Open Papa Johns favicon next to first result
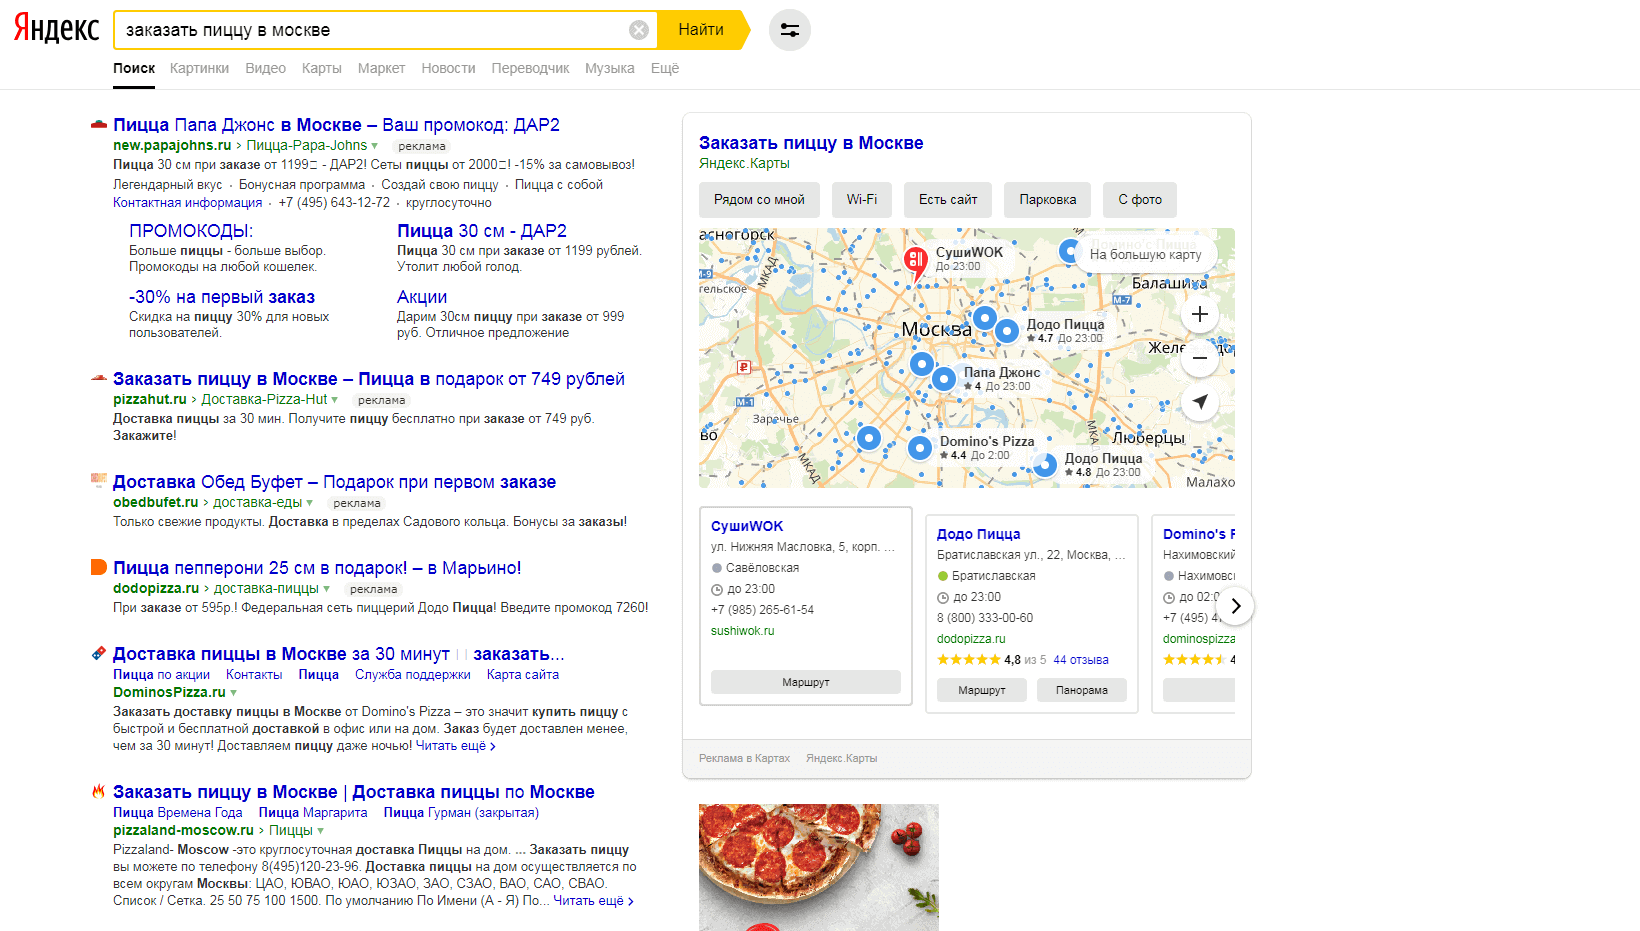The width and height of the screenshot is (1640, 931). pyautogui.click(x=99, y=125)
